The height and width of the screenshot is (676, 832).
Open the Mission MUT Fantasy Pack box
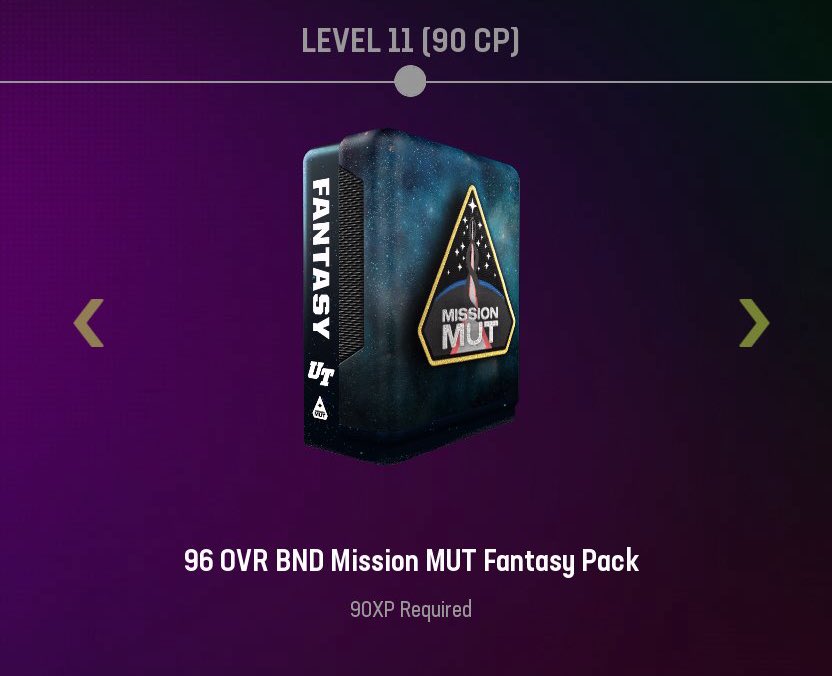411,296
